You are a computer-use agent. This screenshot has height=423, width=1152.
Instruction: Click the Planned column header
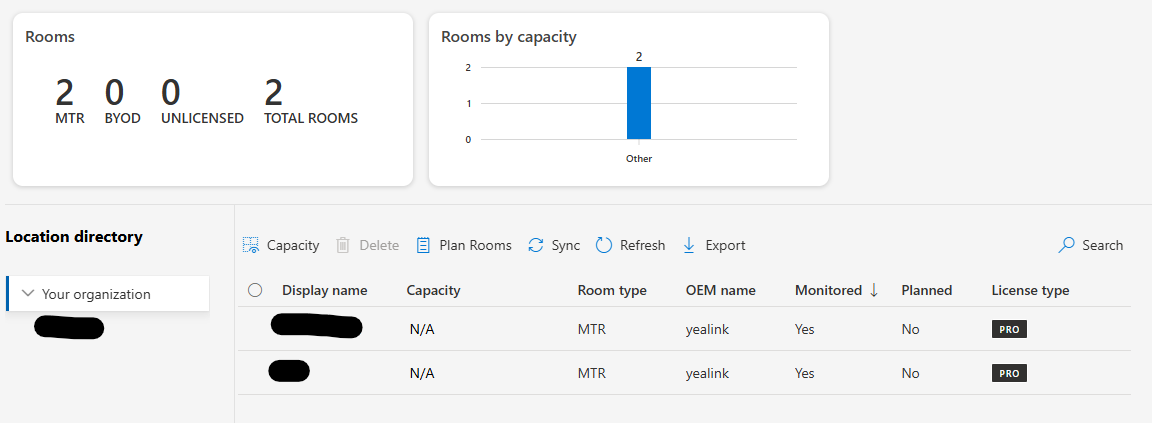(x=926, y=290)
